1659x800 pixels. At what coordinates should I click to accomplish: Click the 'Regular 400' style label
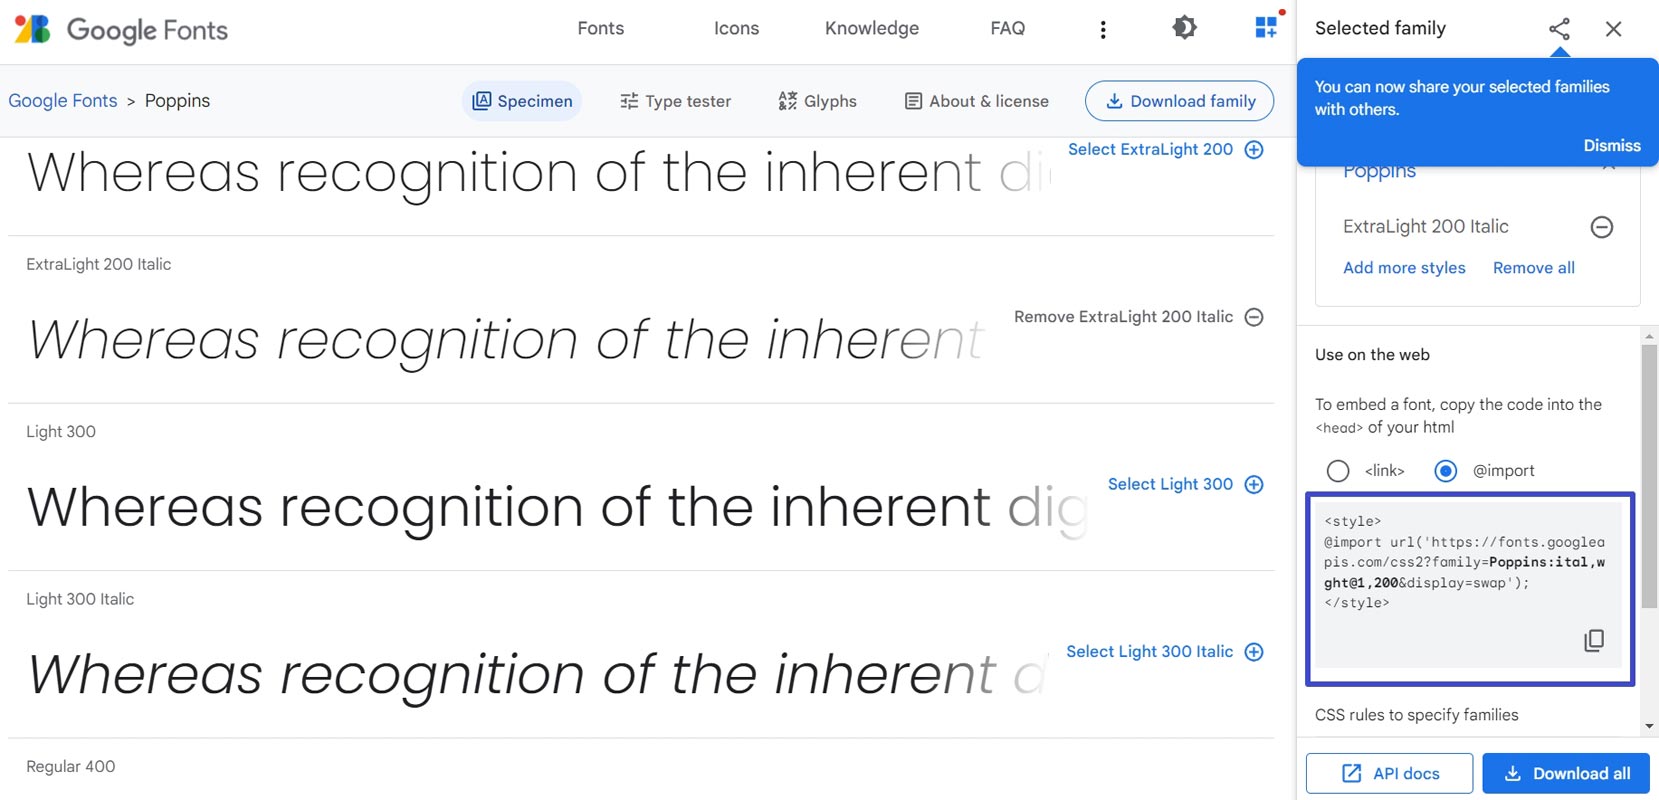click(x=70, y=767)
